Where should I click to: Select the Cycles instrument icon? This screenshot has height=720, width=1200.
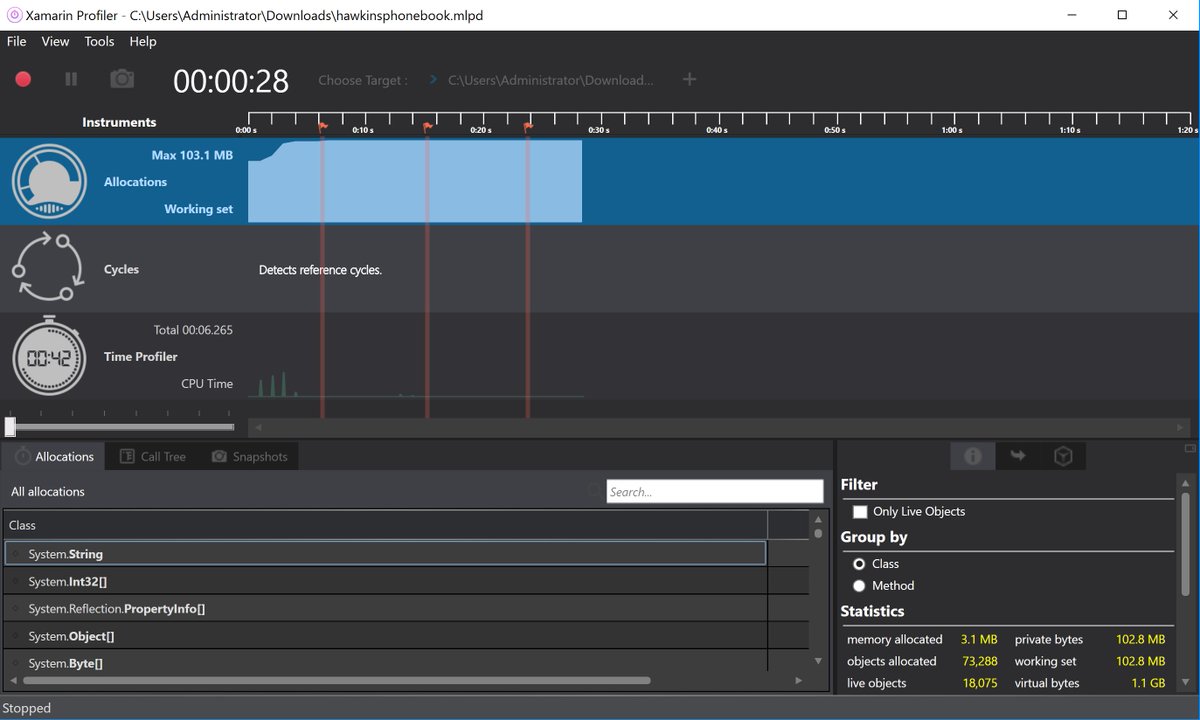(48, 268)
